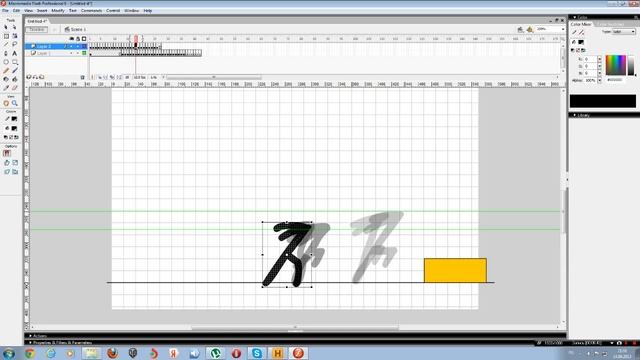
Task: Open the stage zoom percentage dropdown
Action: pos(563,29)
